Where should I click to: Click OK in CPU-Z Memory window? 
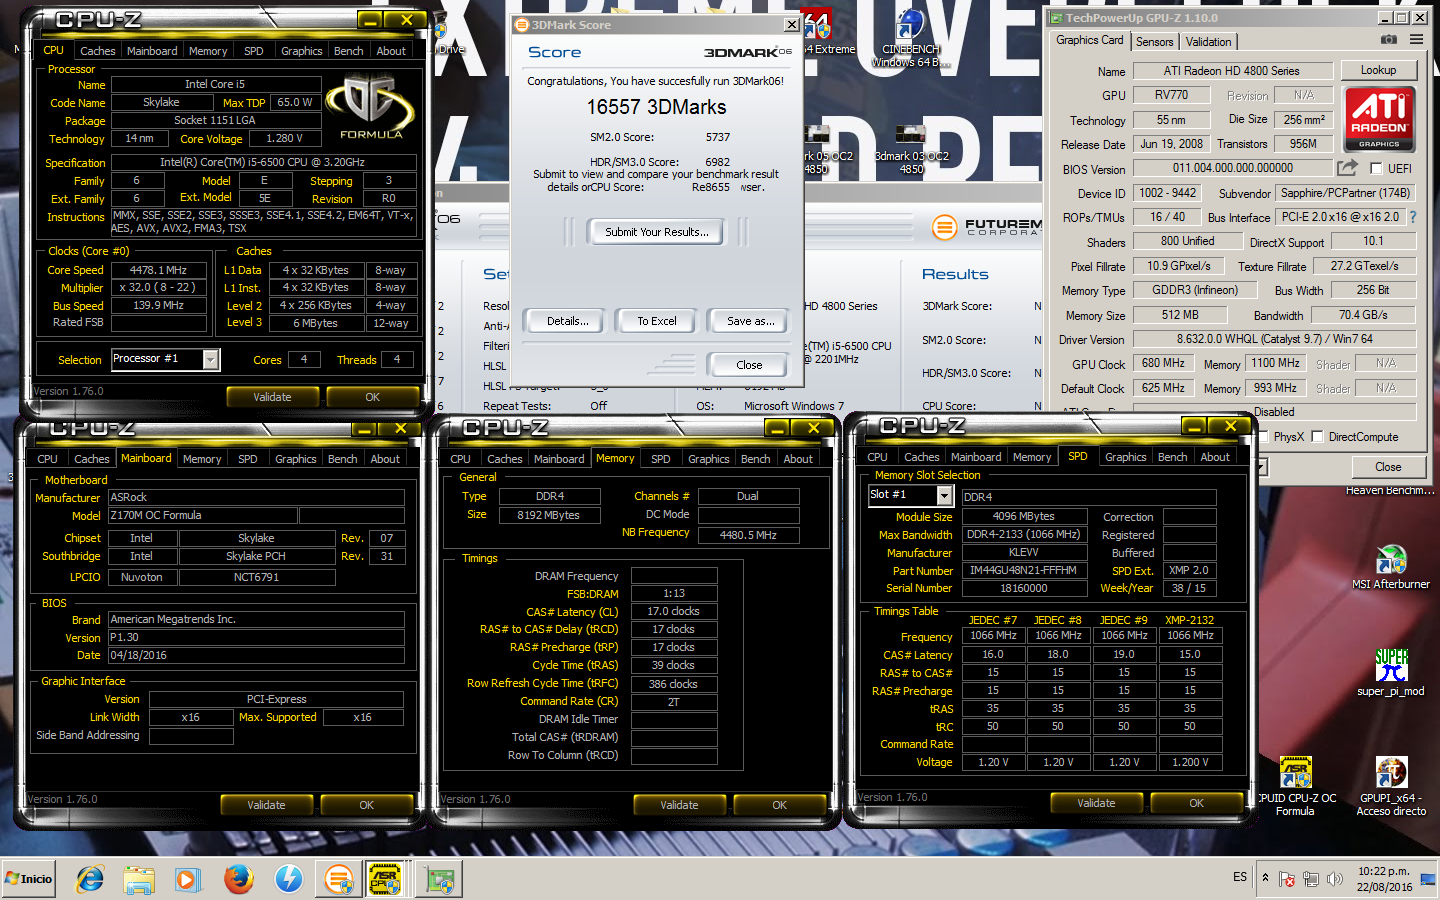(780, 805)
